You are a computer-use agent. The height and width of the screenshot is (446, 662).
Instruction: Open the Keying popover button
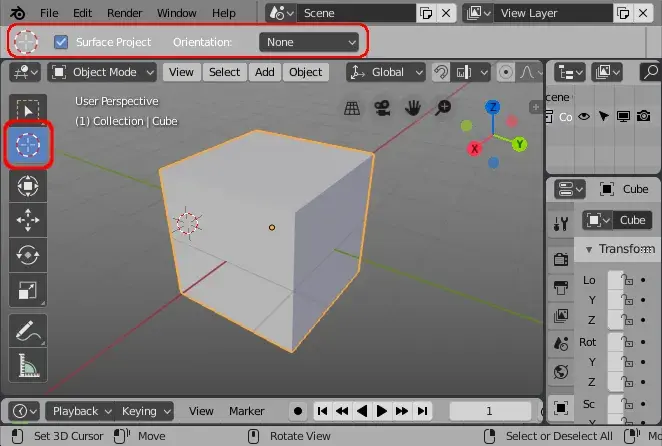(144, 411)
